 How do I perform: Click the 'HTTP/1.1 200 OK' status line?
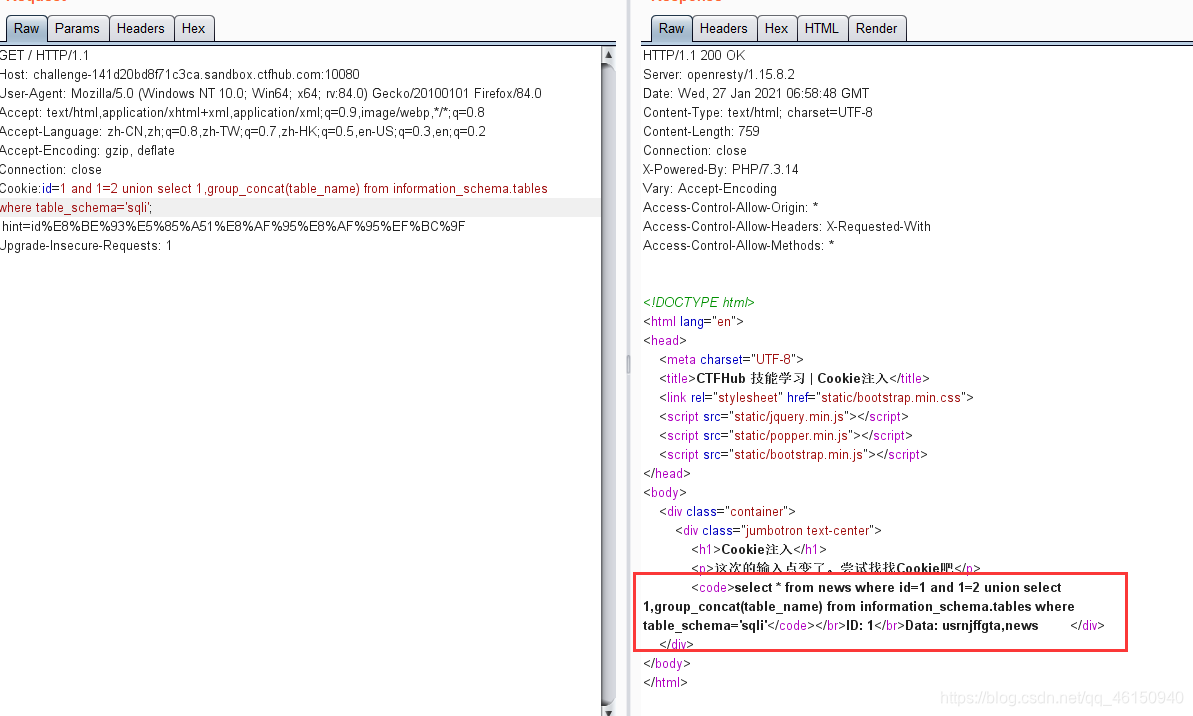tap(694, 56)
